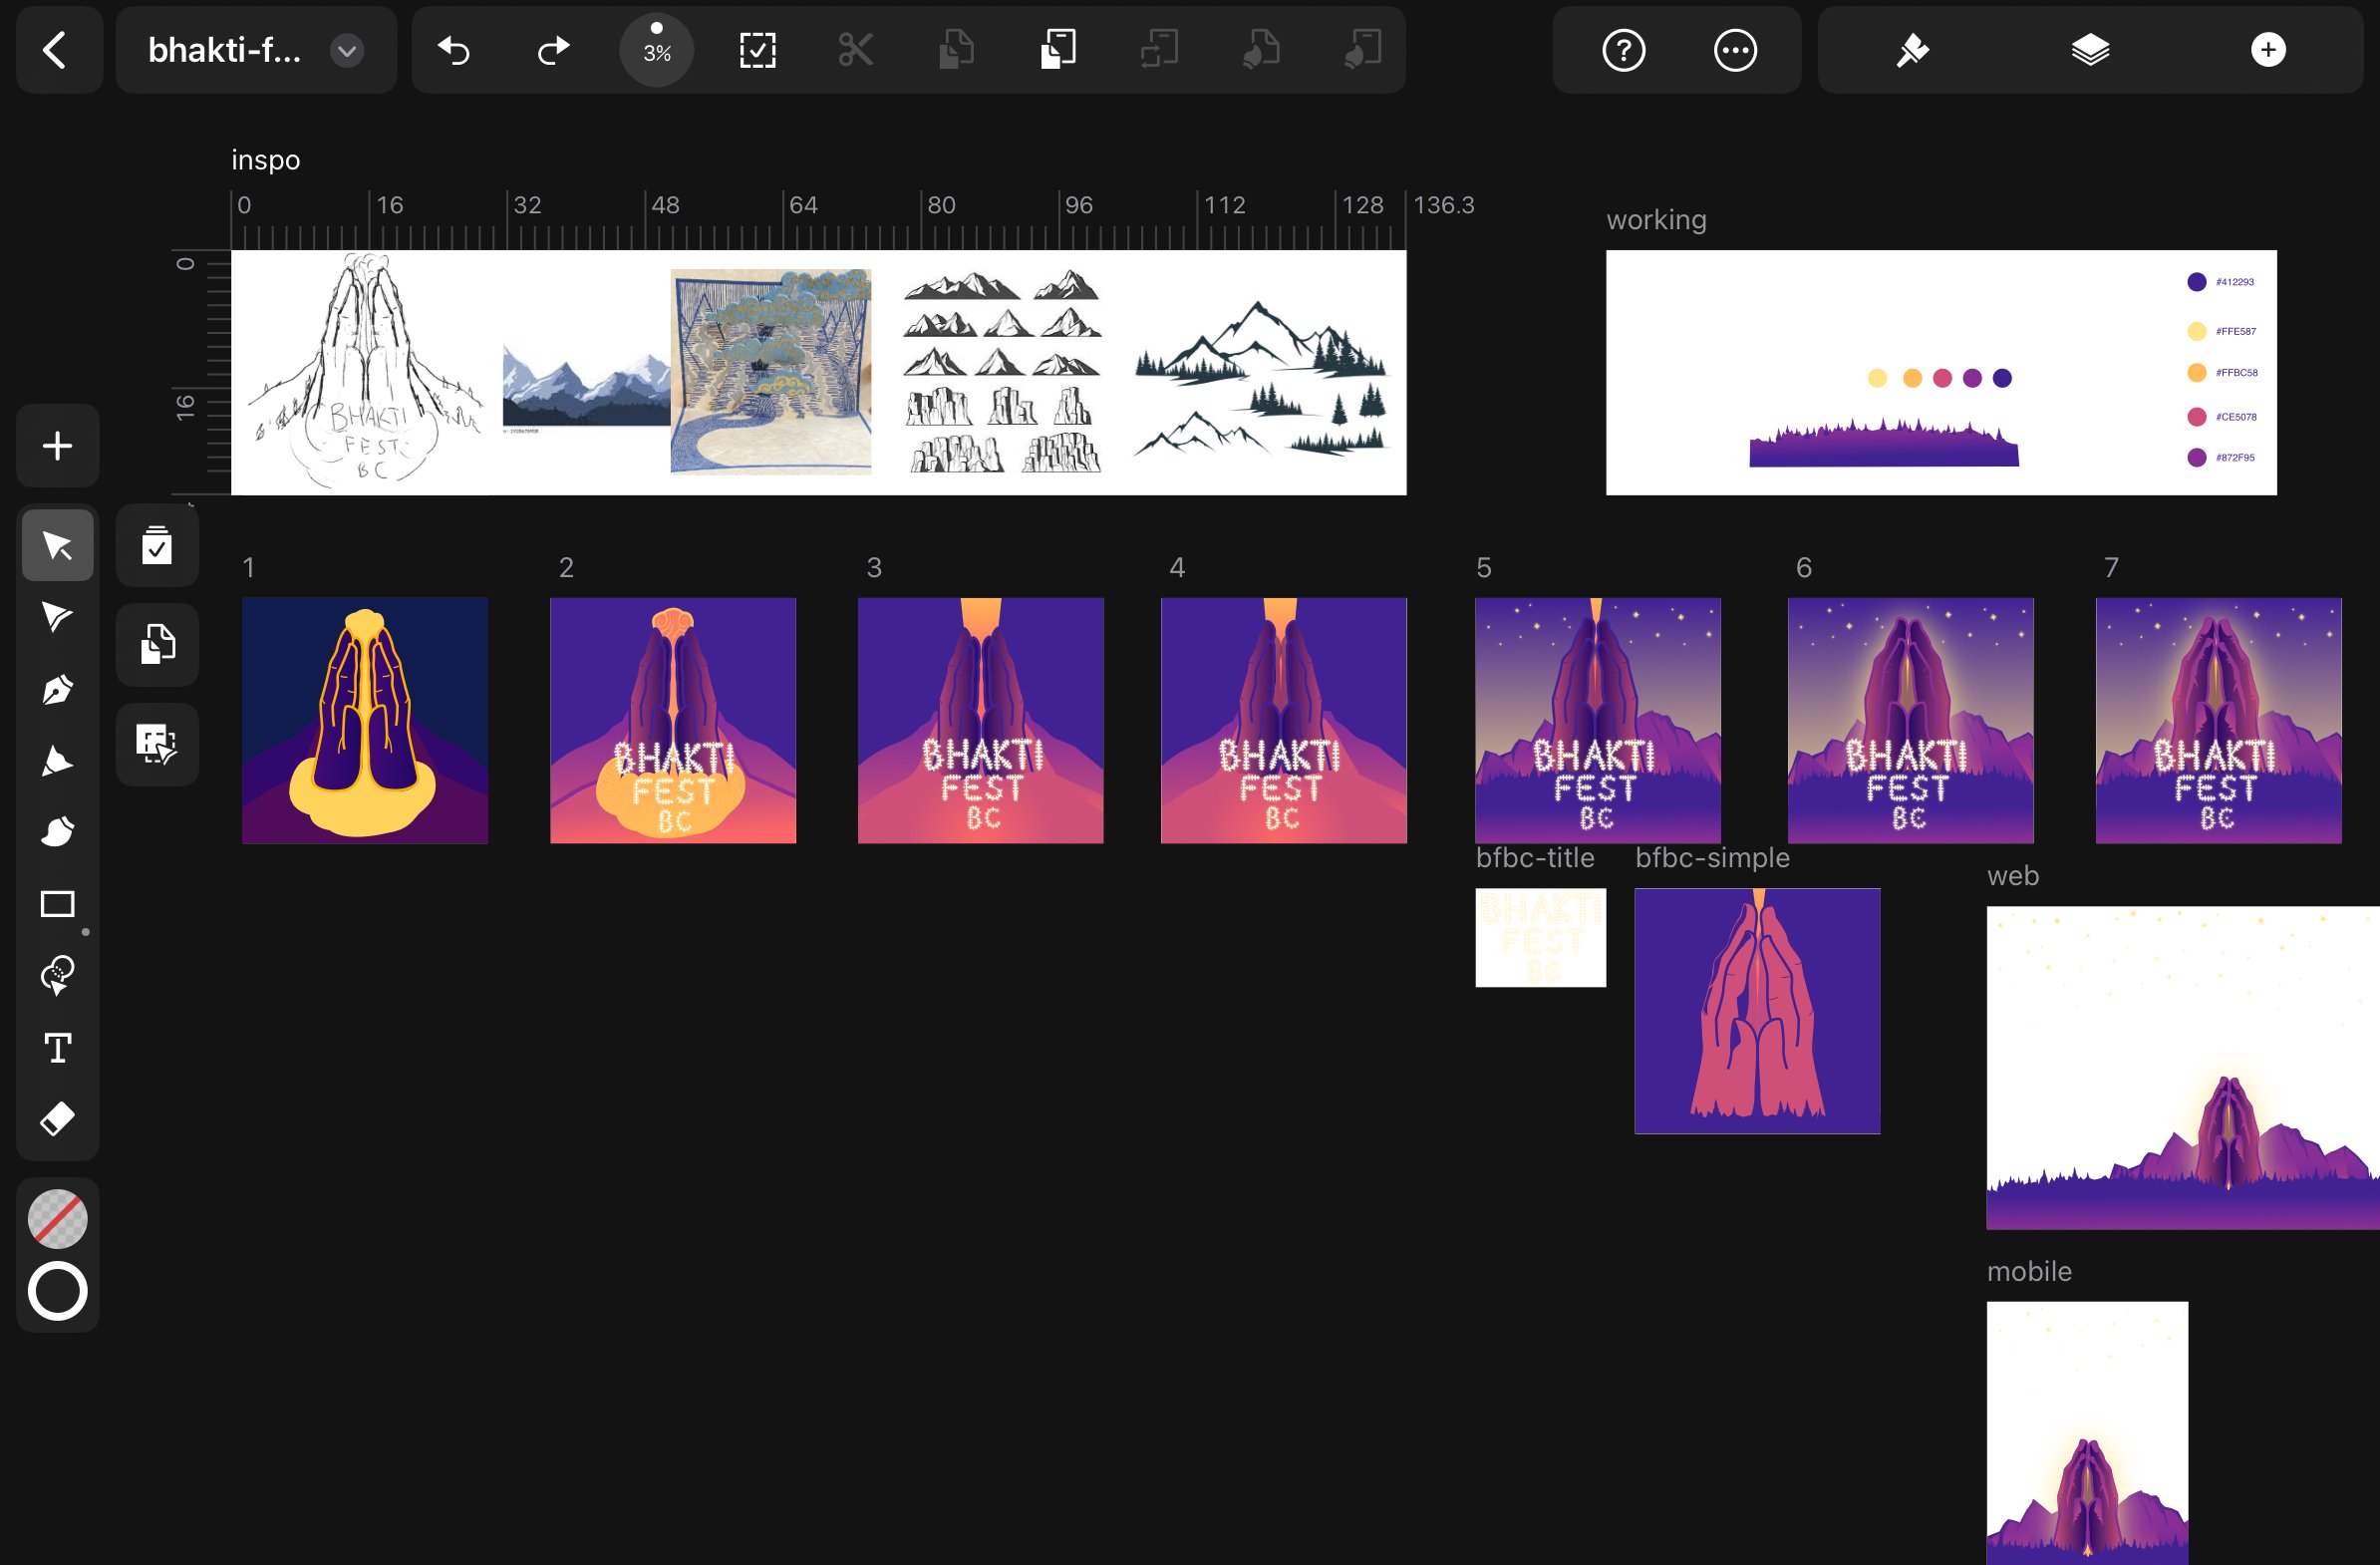The height and width of the screenshot is (1565, 2380).
Task: Choose the Pencil drawing tool
Action: click(57, 761)
